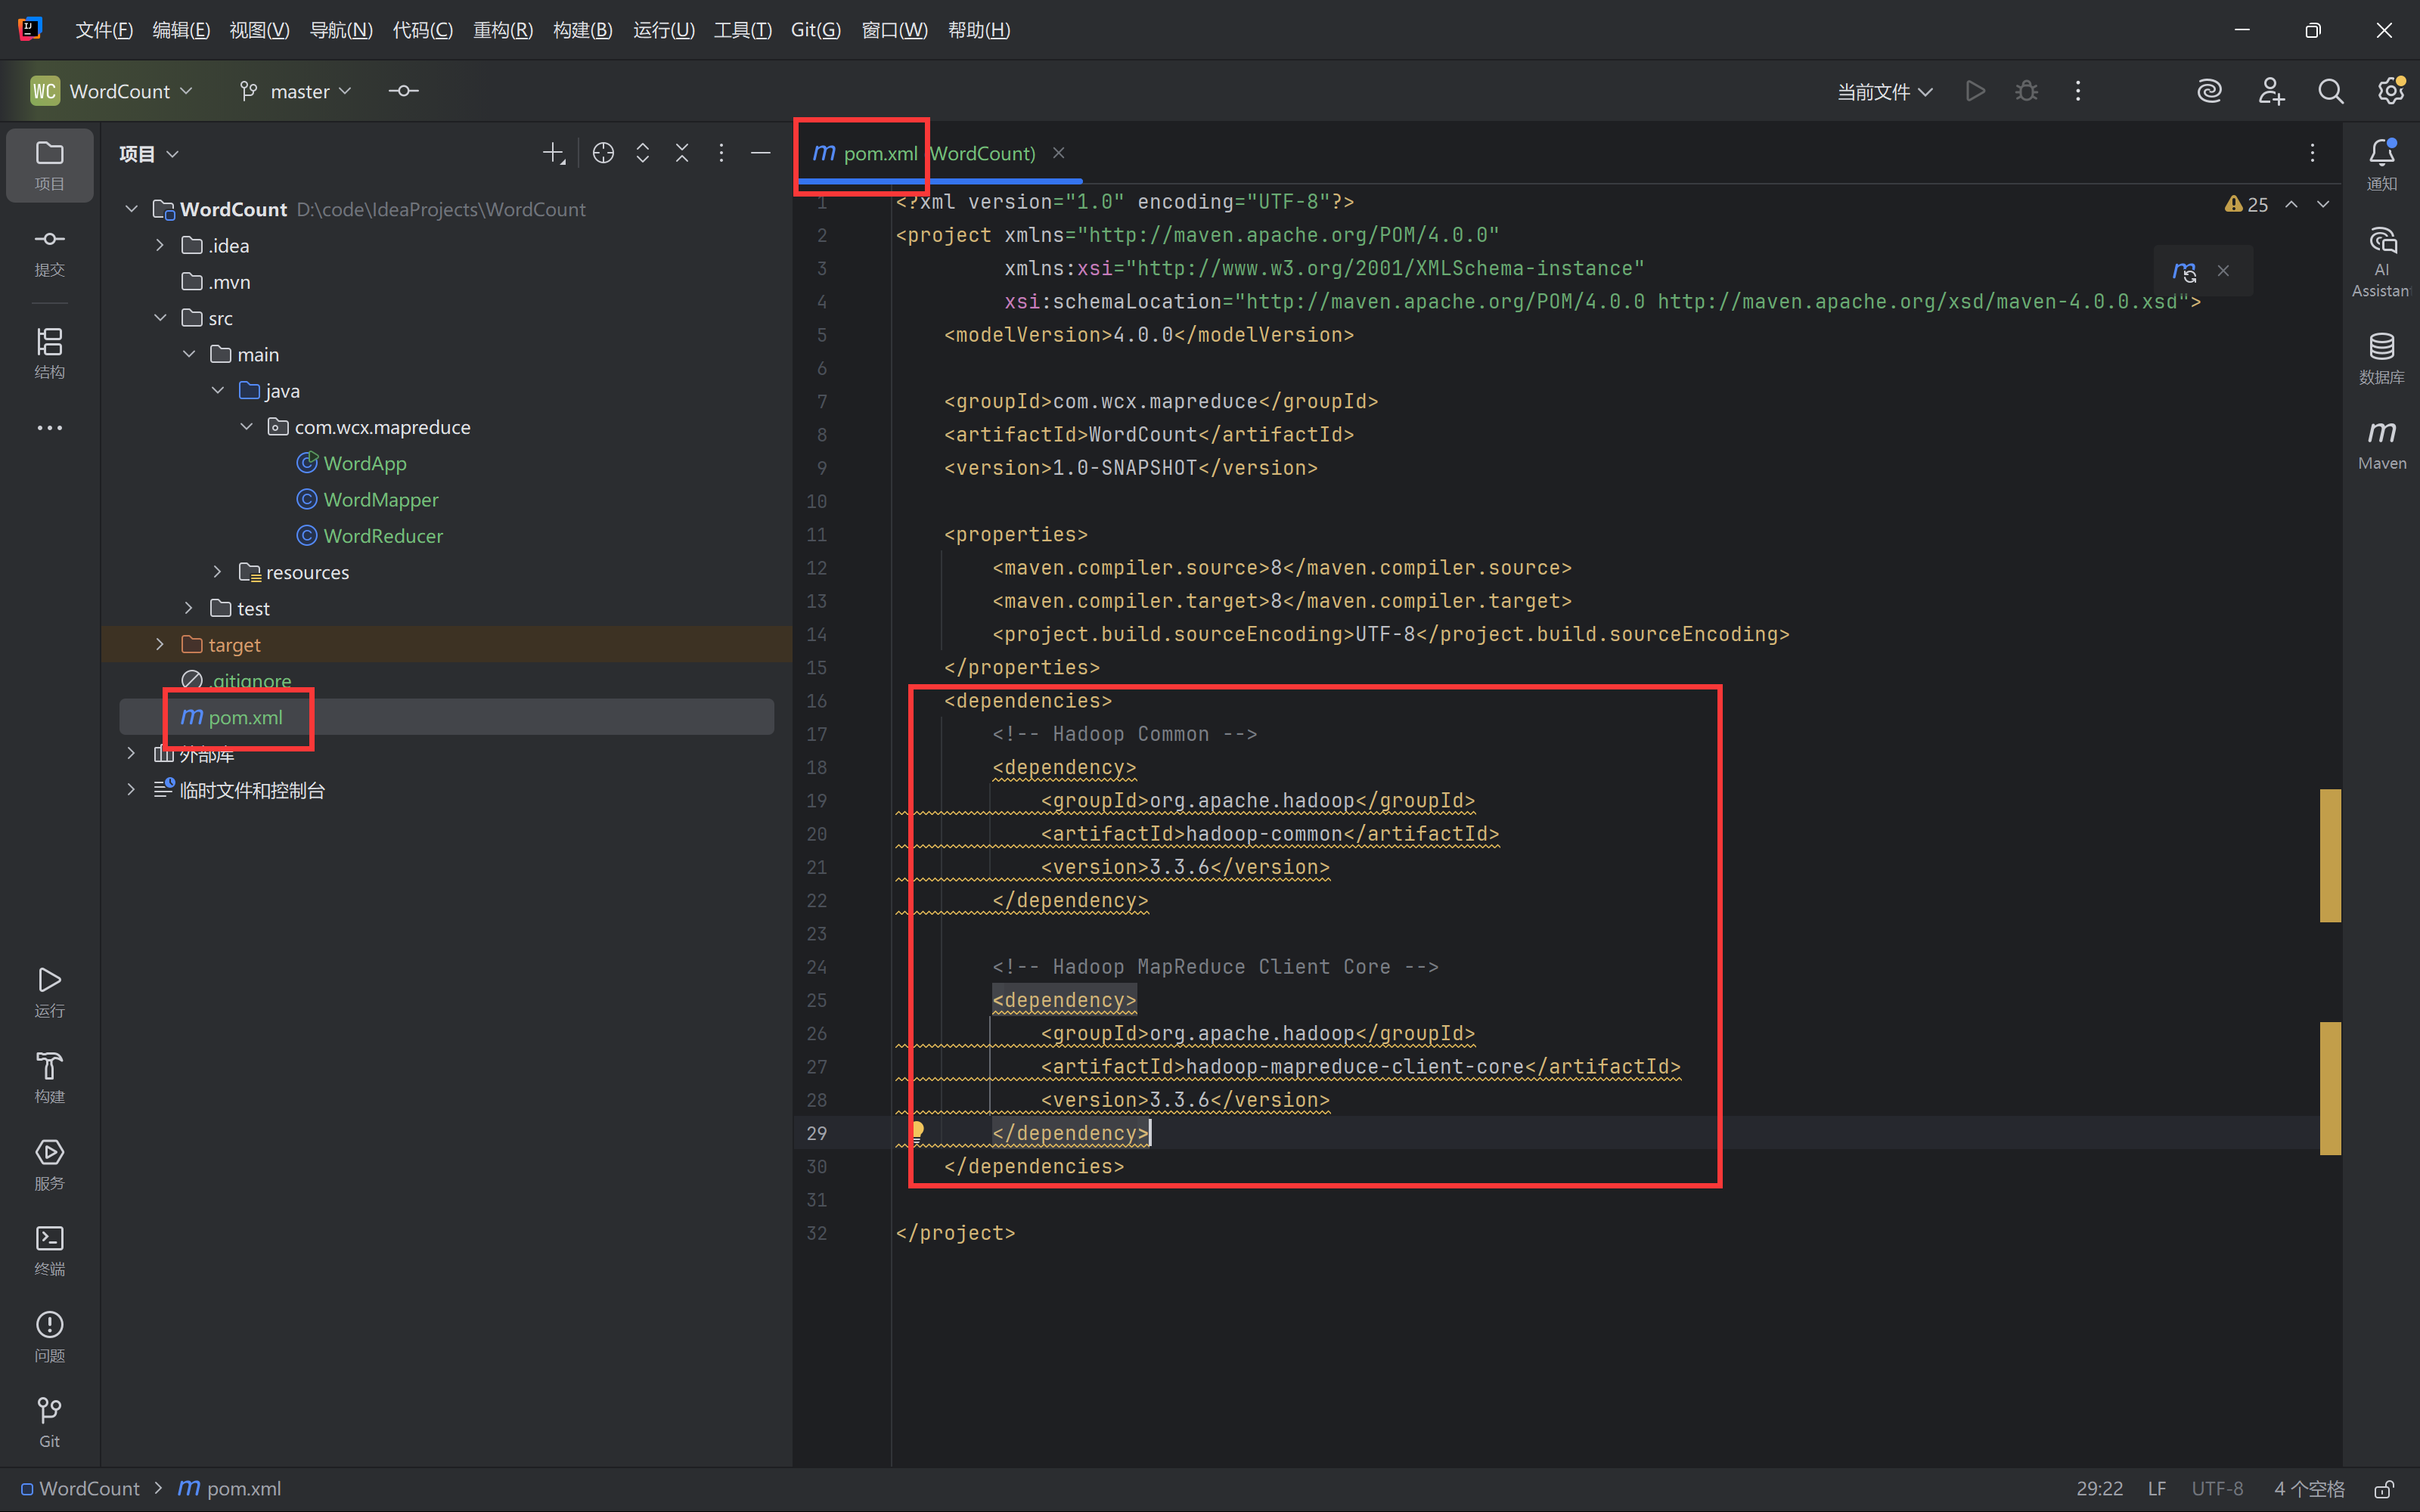Open the 提交 (Commit) tool window
The image size is (2420, 1512).
pyautogui.click(x=49, y=251)
